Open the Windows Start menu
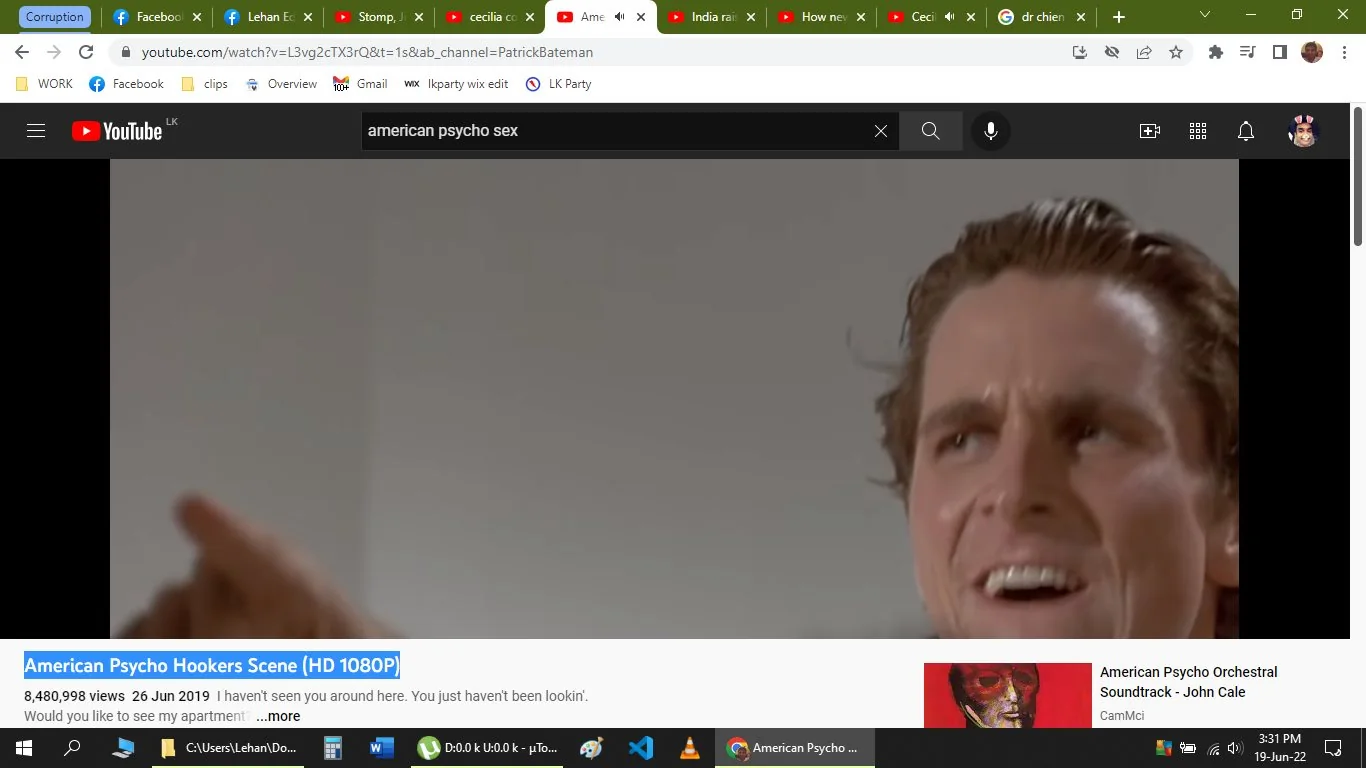 click(x=24, y=748)
